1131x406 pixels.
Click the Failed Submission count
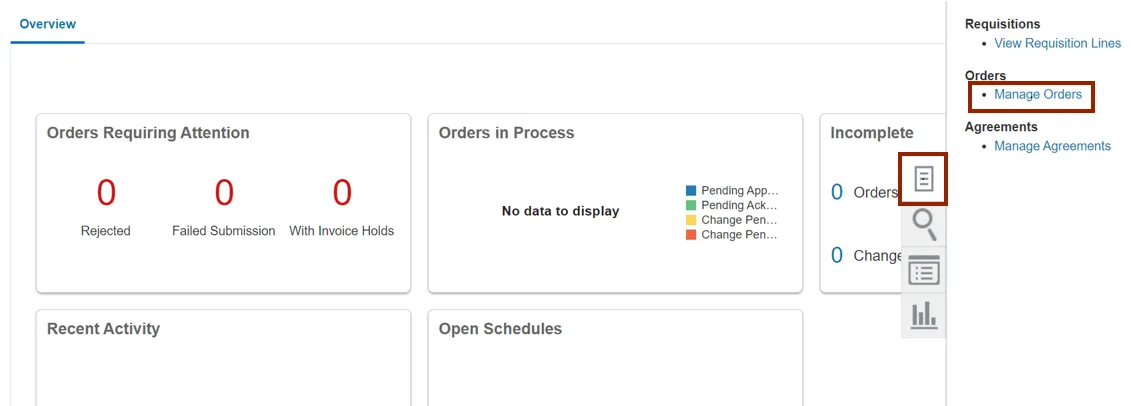click(224, 192)
